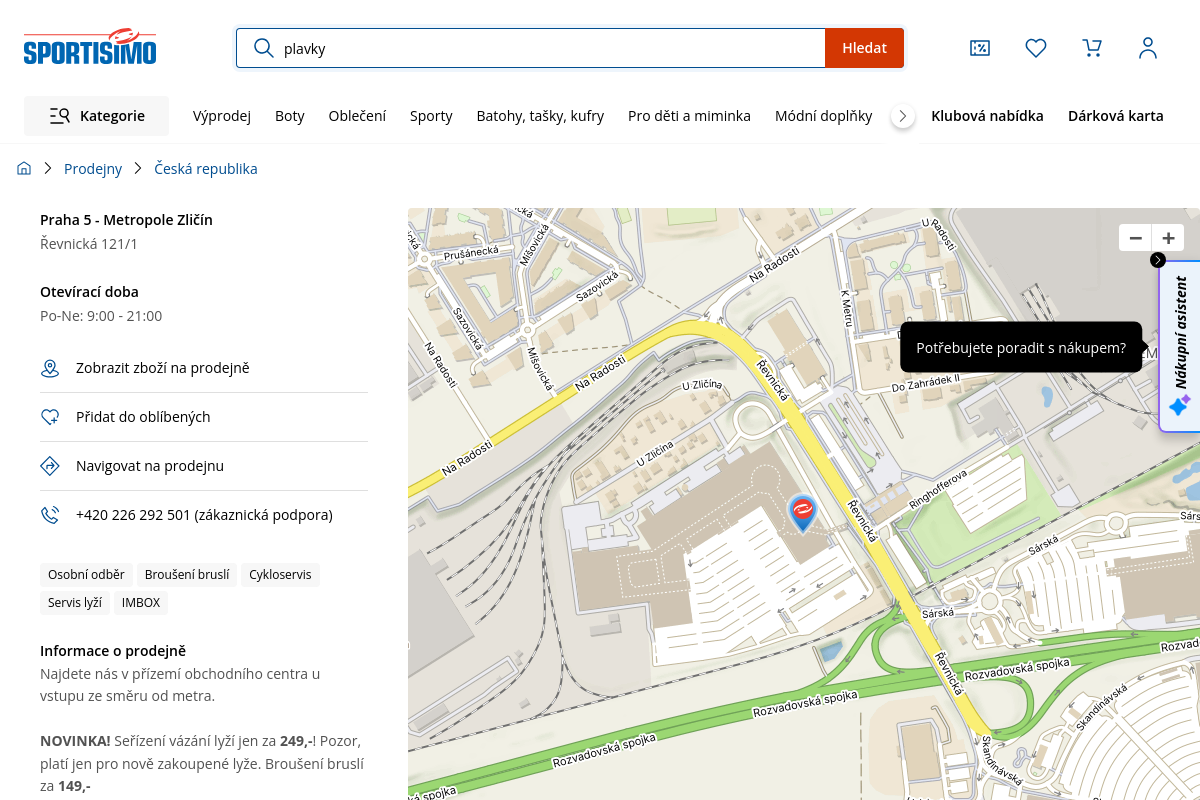This screenshot has height=800, width=1200.
Task: Click Přidat do oblíbených
Action: coord(143,417)
